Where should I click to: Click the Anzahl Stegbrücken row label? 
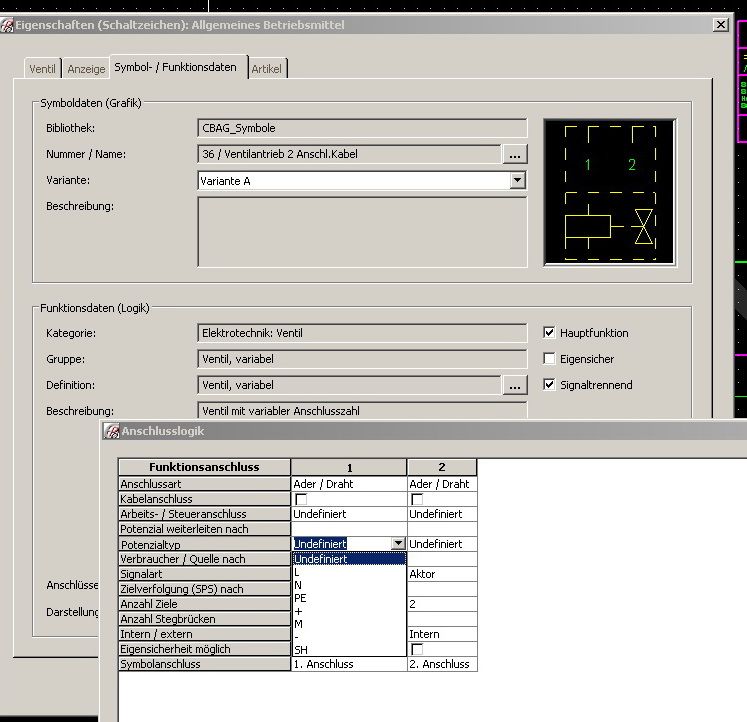coord(204,619)
